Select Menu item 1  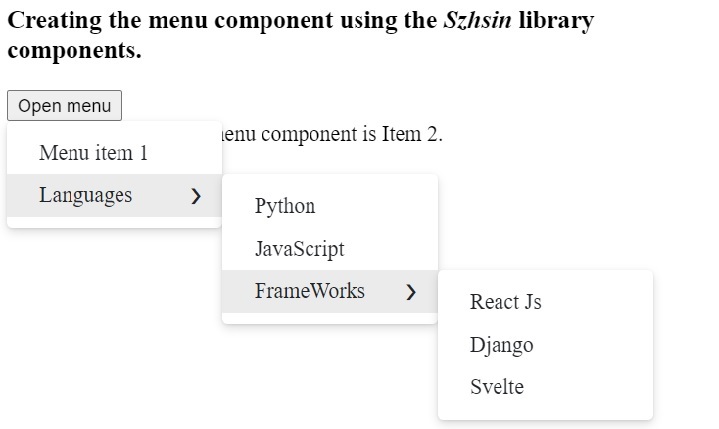point(94,153)
